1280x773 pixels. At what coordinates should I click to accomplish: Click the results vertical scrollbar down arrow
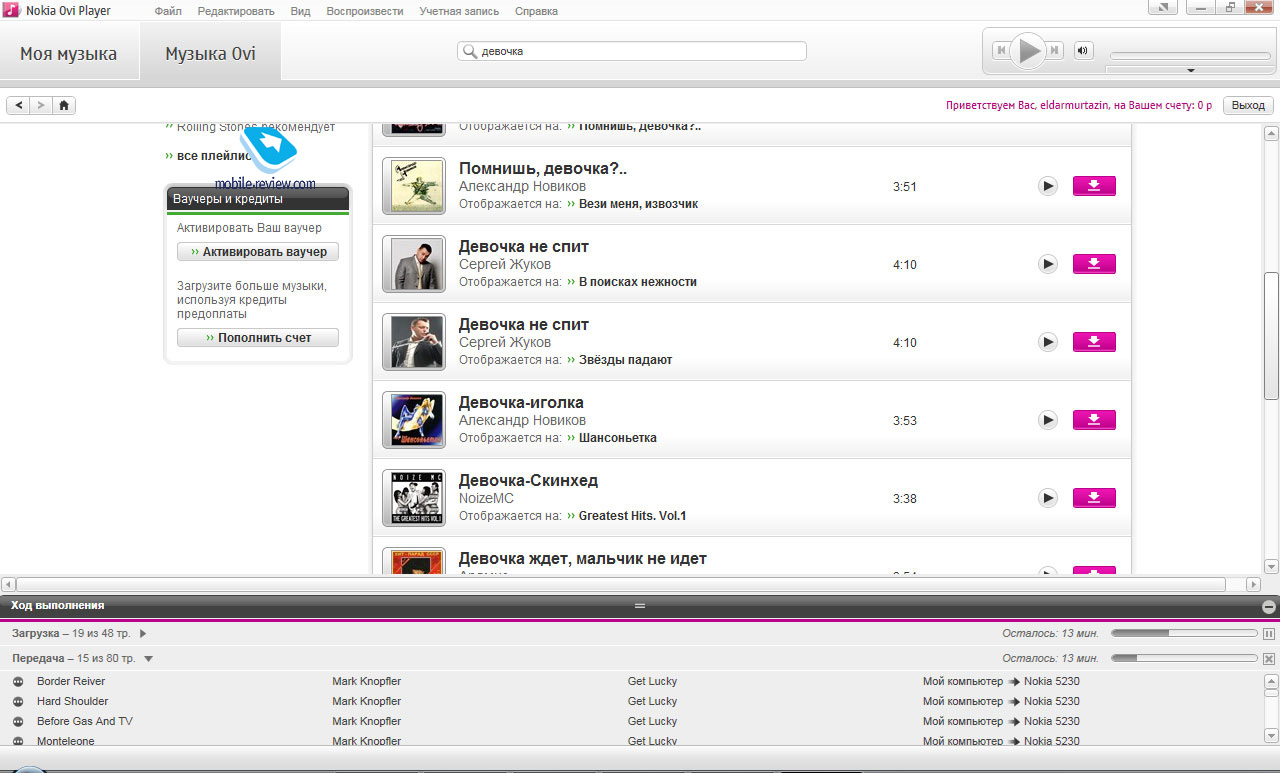point(1271,565)
